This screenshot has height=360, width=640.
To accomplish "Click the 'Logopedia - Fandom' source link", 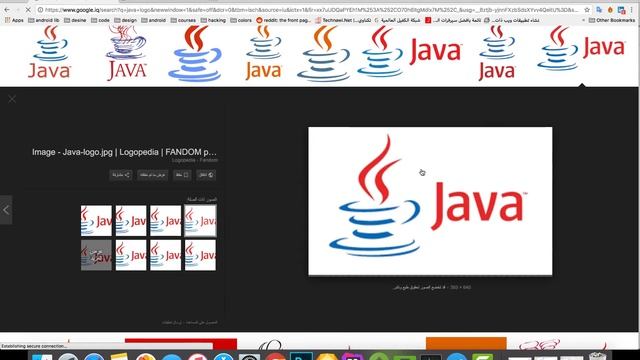I will pos(195,160).
